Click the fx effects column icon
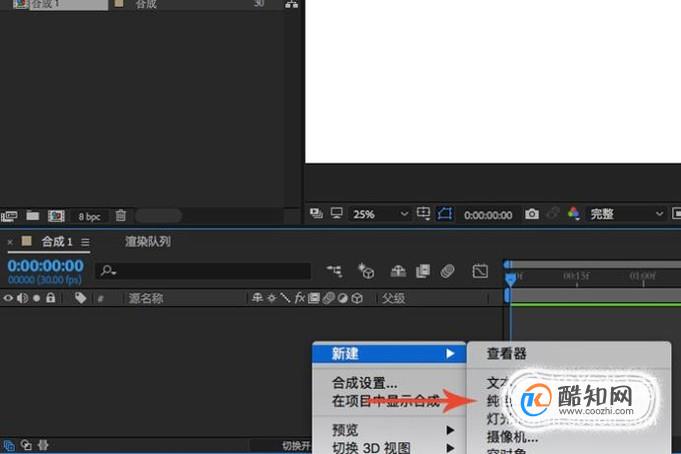Screen dimensions: 681x454 [299, 298]
